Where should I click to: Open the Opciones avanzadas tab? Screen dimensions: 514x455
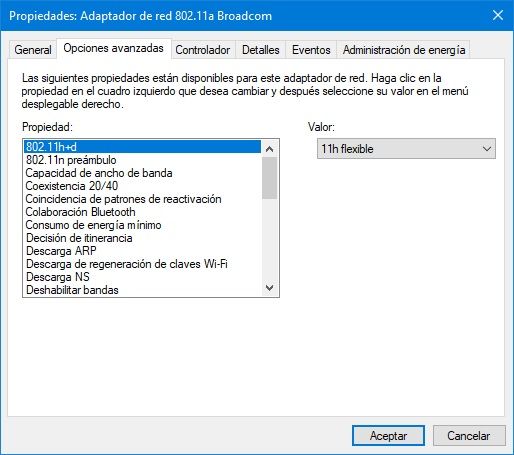(x=113, y=48)
